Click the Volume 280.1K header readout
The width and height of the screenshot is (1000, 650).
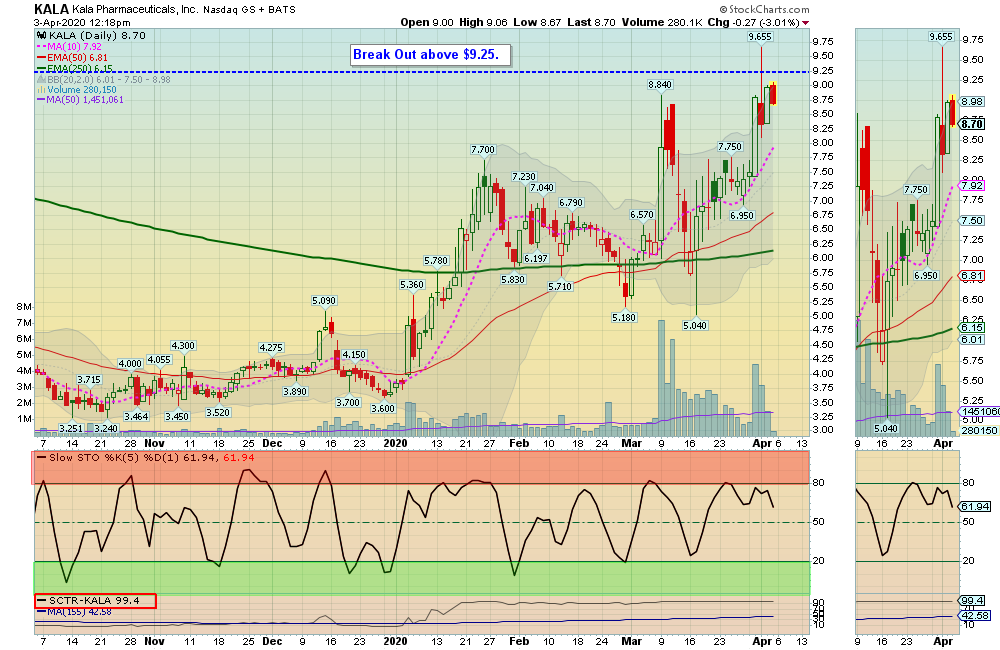click(662, 22)
